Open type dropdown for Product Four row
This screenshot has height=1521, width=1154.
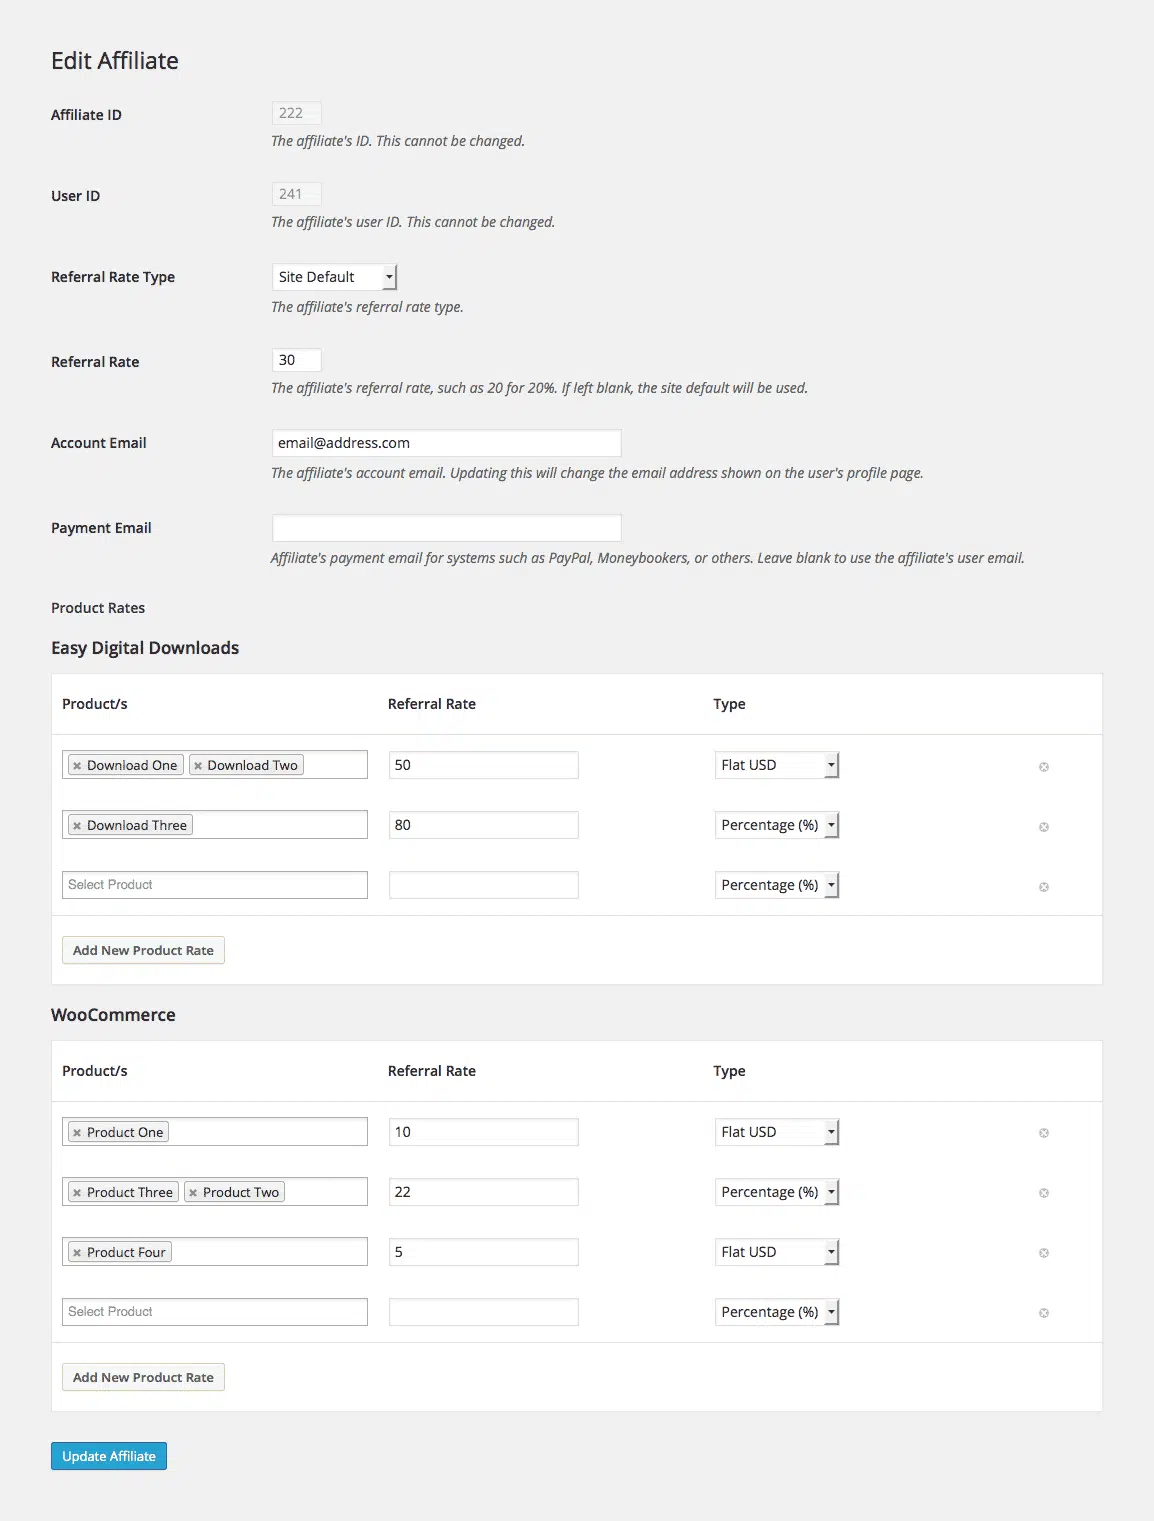(x=776, y=1252)
